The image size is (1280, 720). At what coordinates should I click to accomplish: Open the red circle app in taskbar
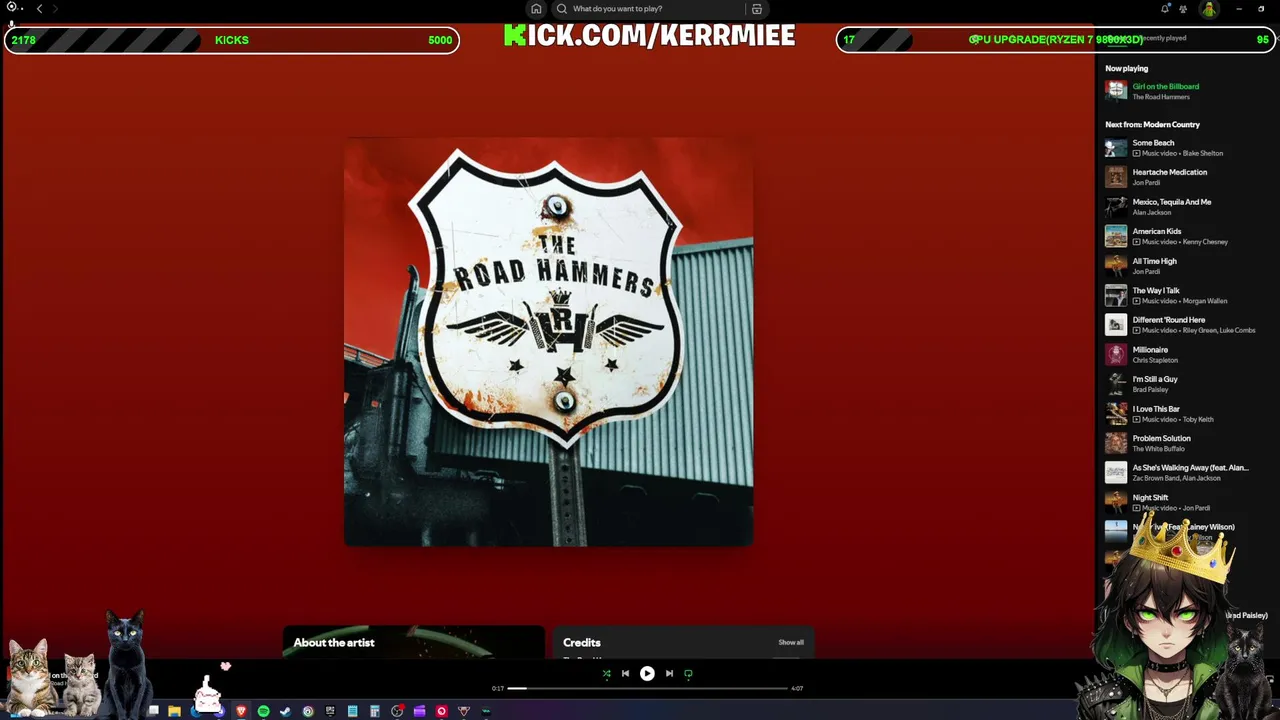tap(441, 711)
